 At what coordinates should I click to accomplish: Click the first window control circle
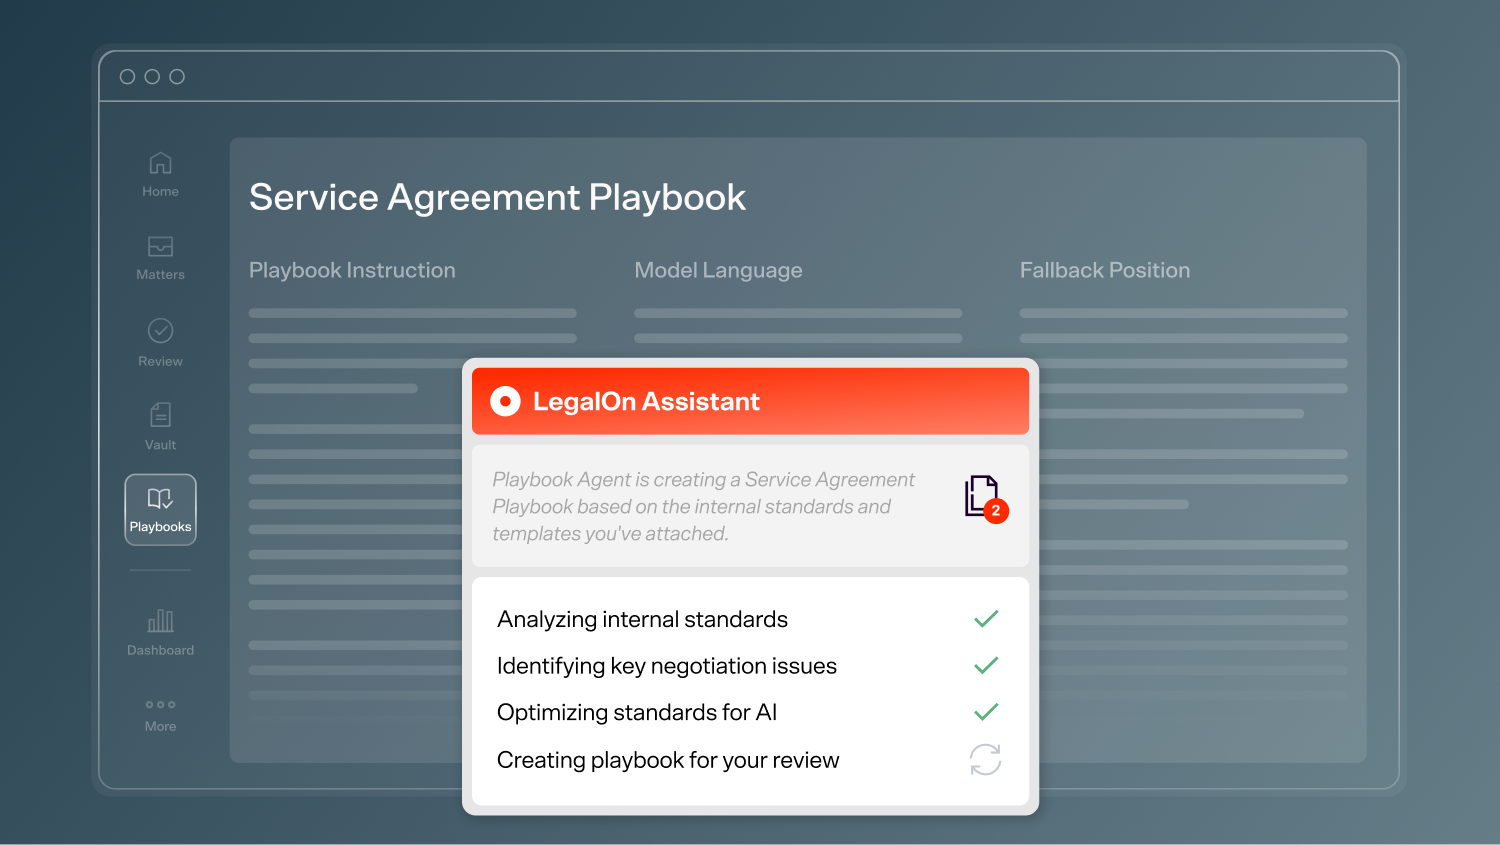click(x=127, y=77)
